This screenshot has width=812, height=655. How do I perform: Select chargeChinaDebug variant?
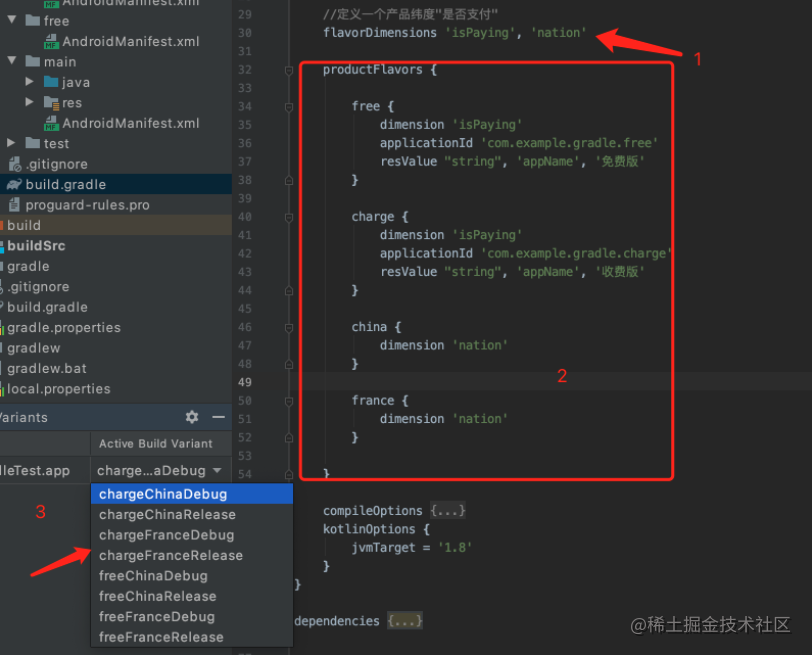(192, 494)
